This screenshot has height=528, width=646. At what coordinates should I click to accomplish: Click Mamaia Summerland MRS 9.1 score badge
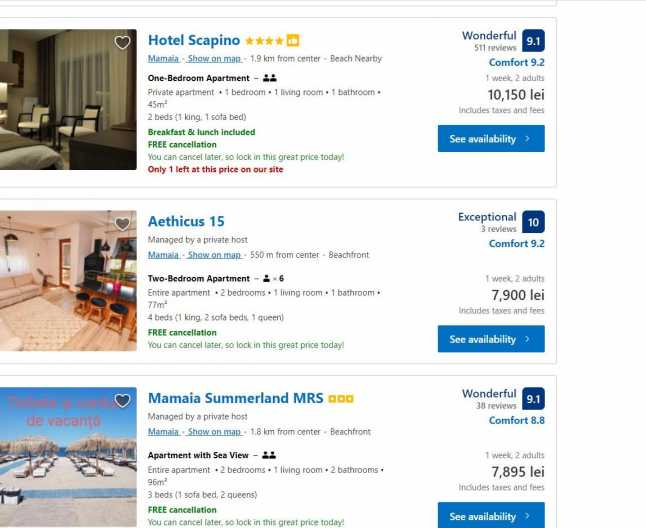[x=534, y=399]
